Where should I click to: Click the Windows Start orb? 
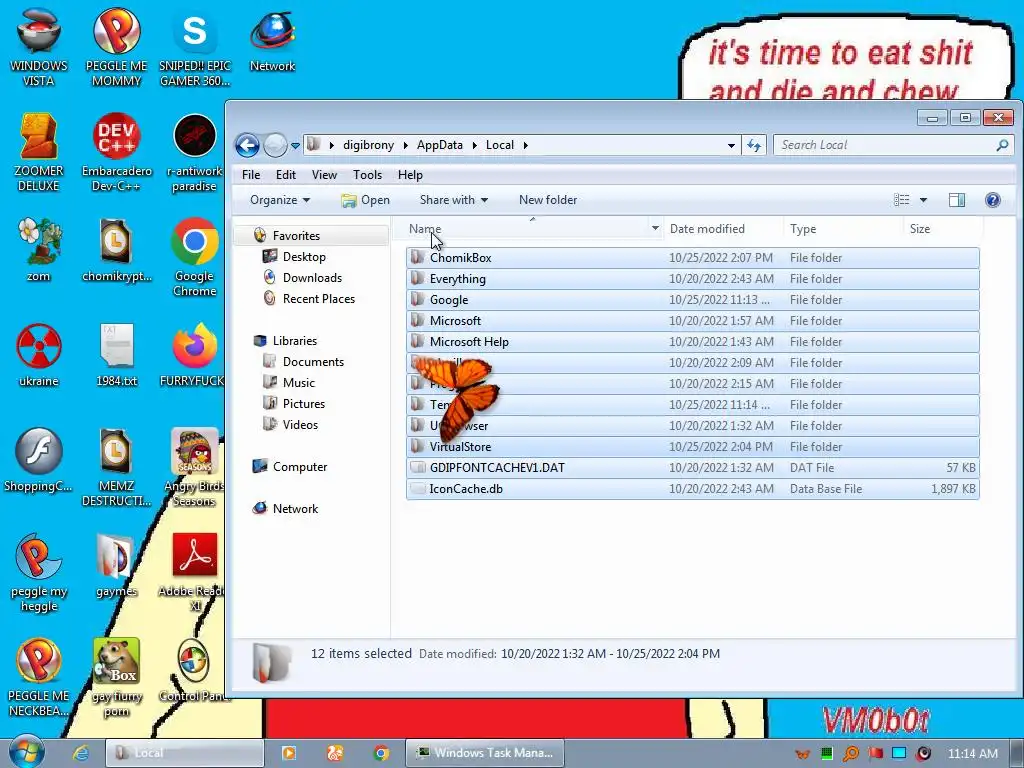27,751
